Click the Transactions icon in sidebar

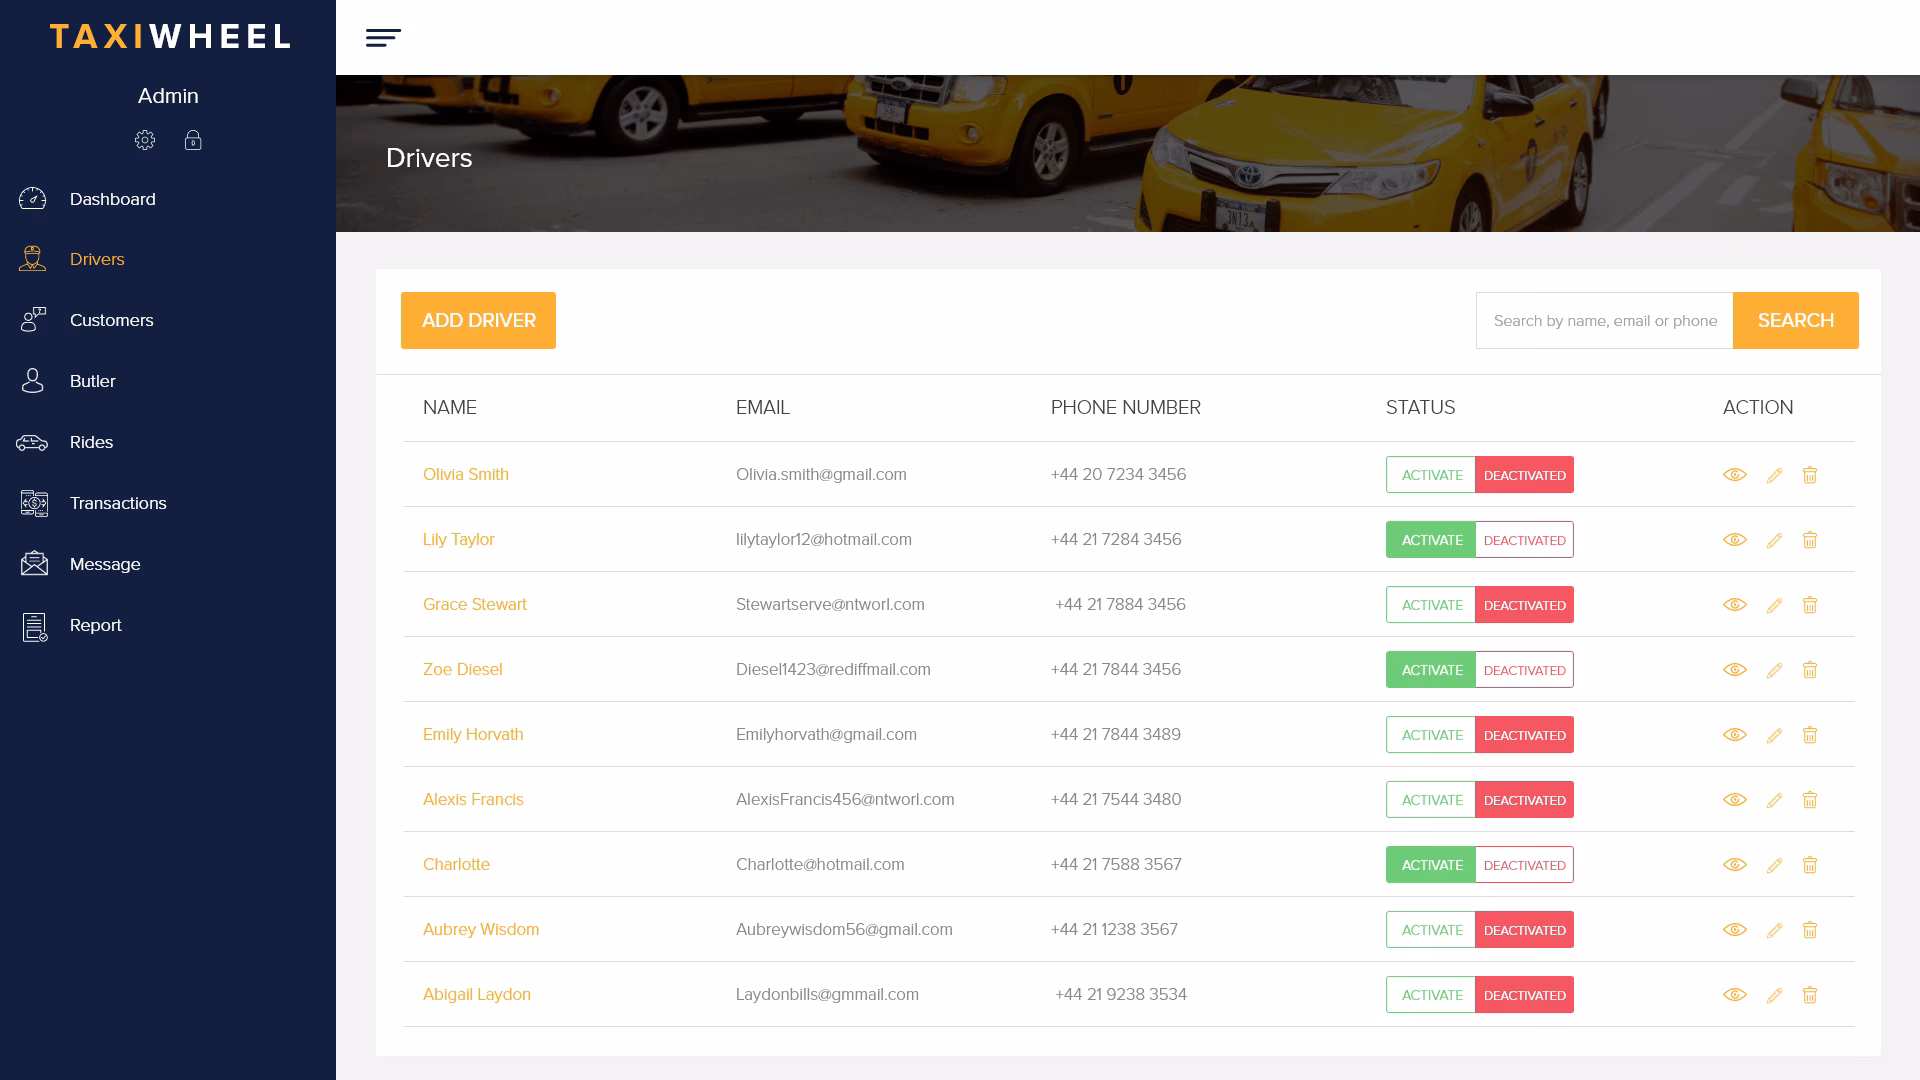pyautogui.click(x=33, y=503)
